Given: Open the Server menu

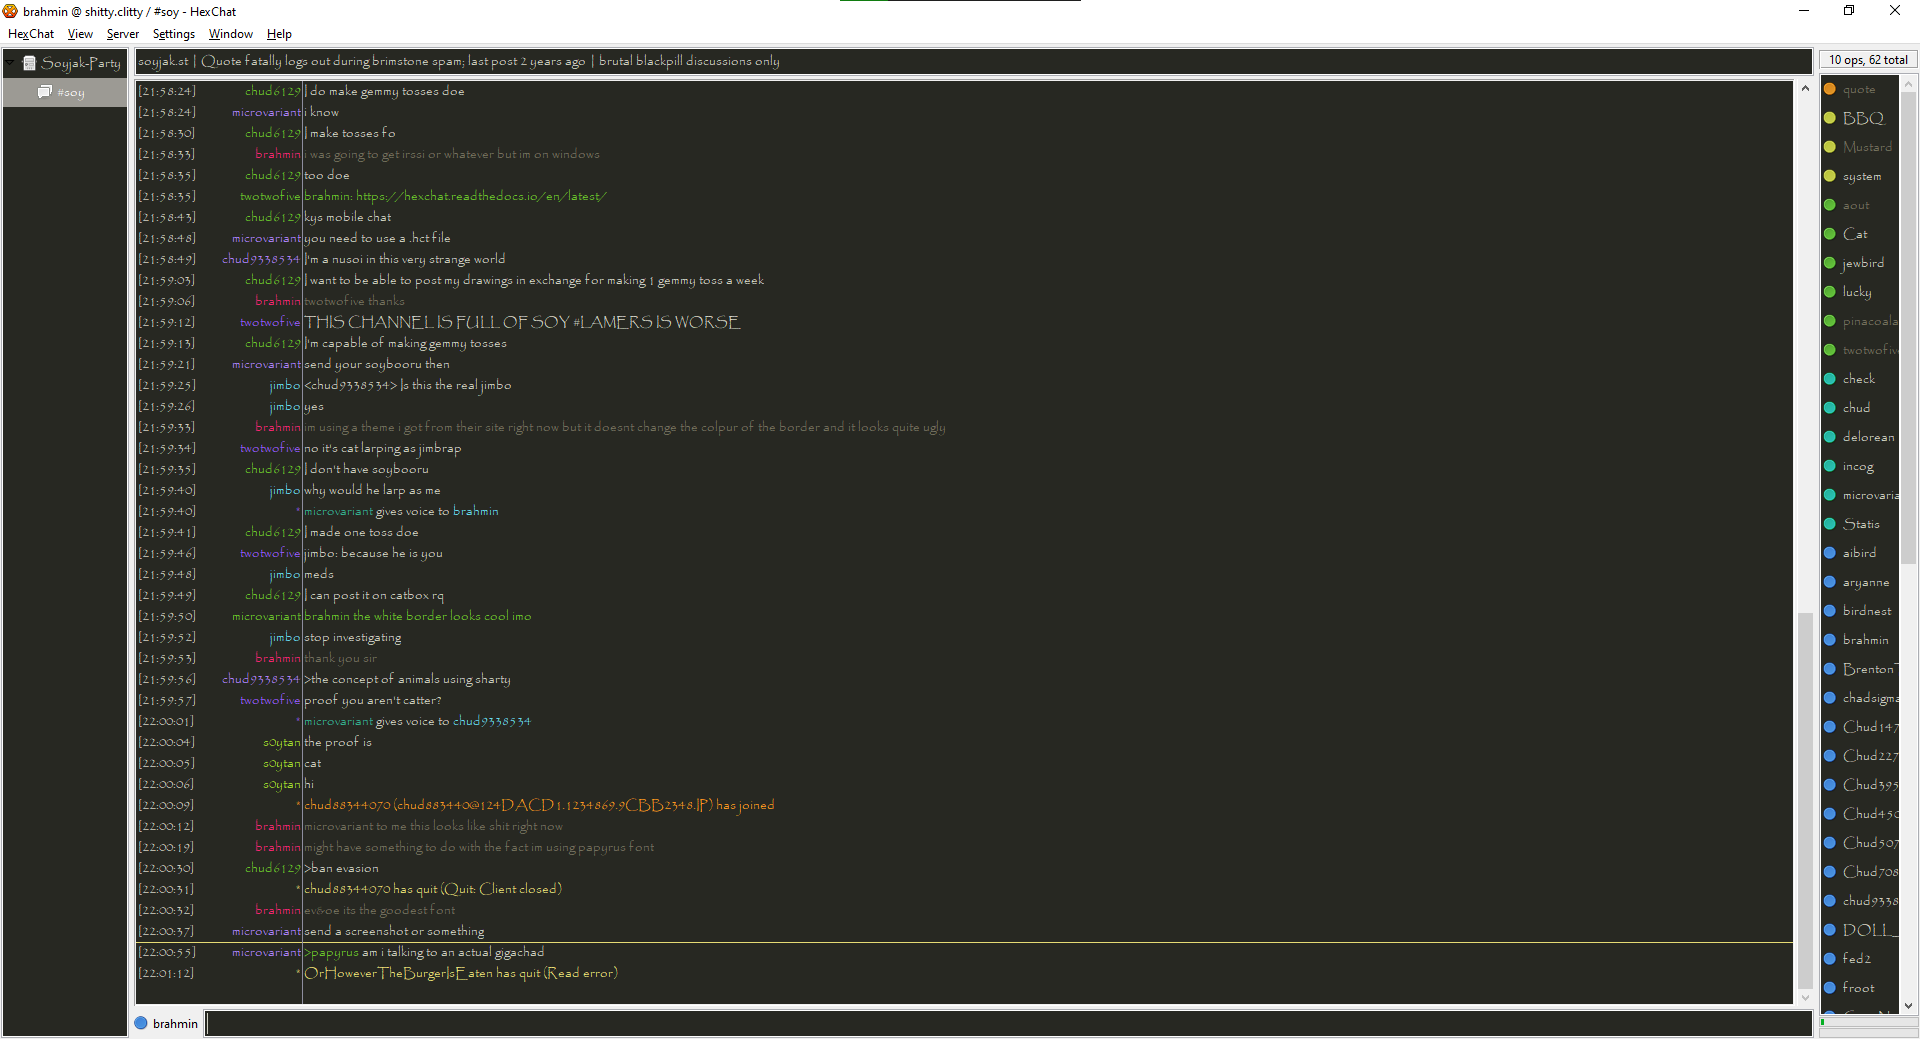Looking at the screenshot, I should tap(122, 34).
